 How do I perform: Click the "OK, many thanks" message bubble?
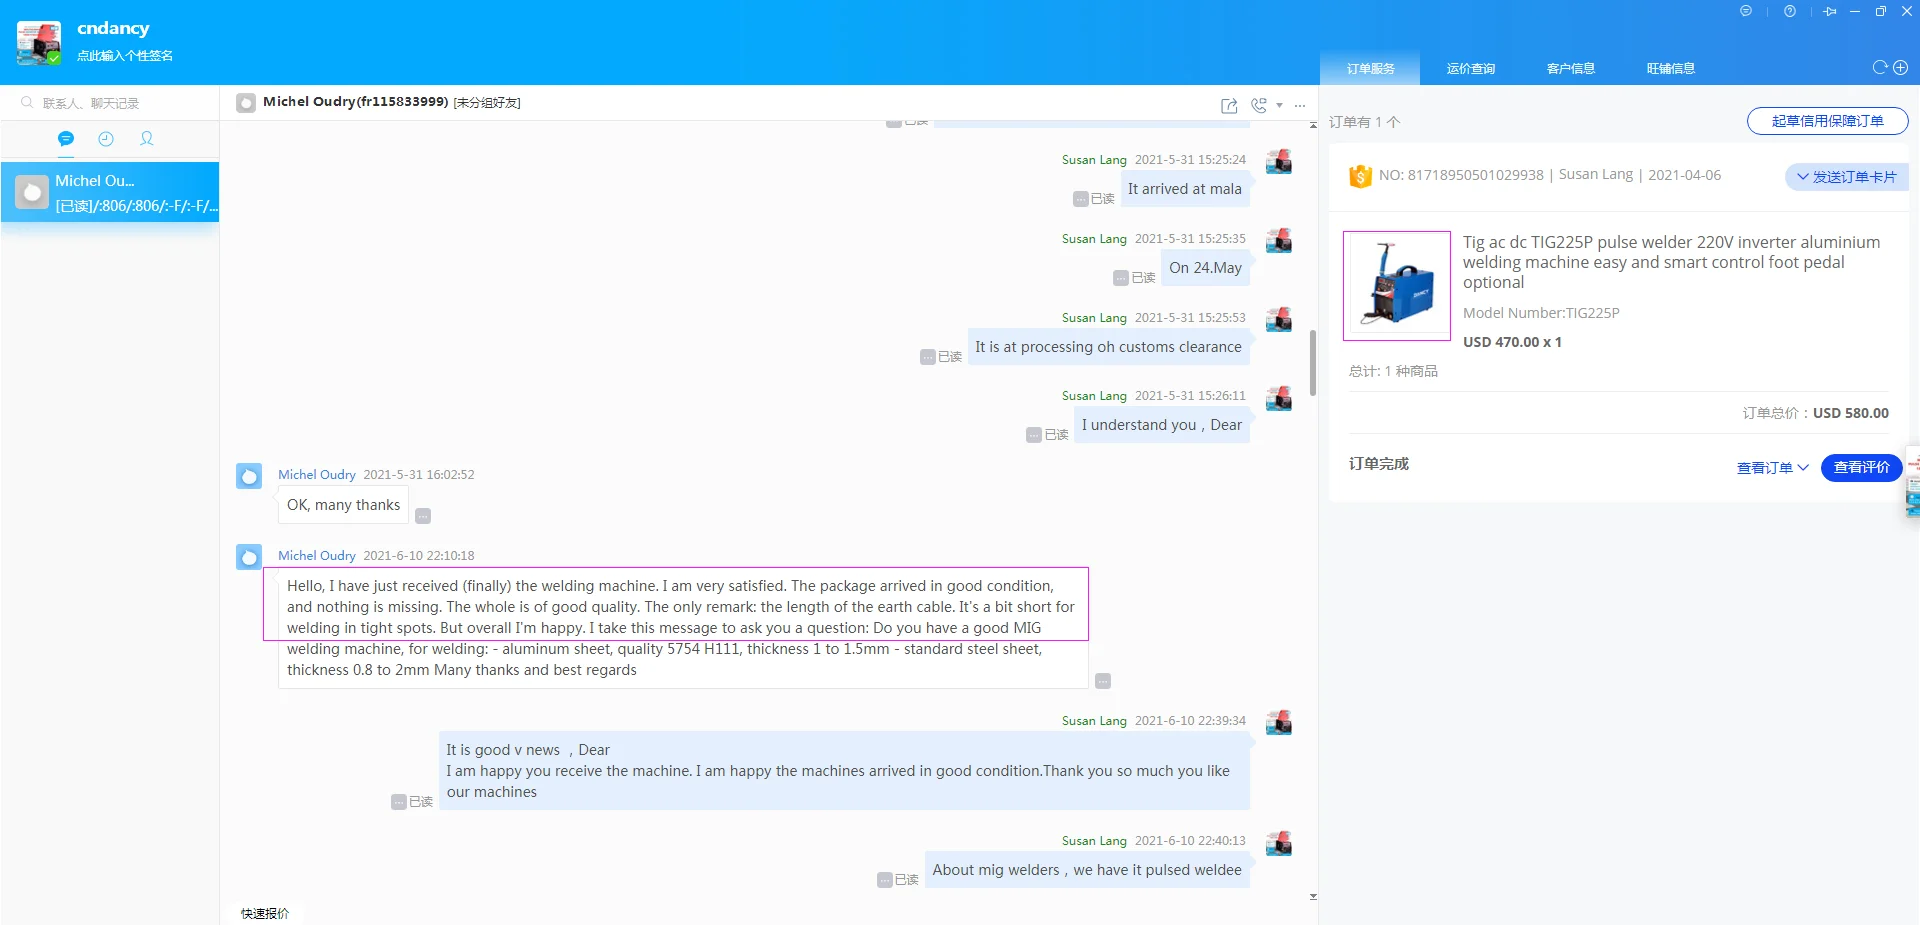pyautogui.click(x=343, y=505)
